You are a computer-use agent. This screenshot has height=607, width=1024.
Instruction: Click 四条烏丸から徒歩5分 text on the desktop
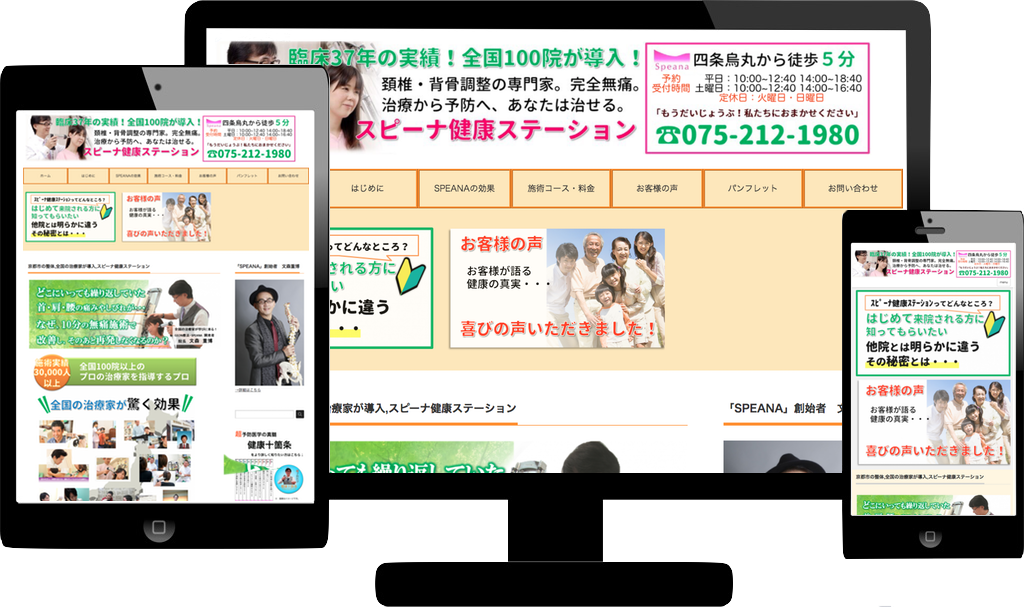click(773, 59)
